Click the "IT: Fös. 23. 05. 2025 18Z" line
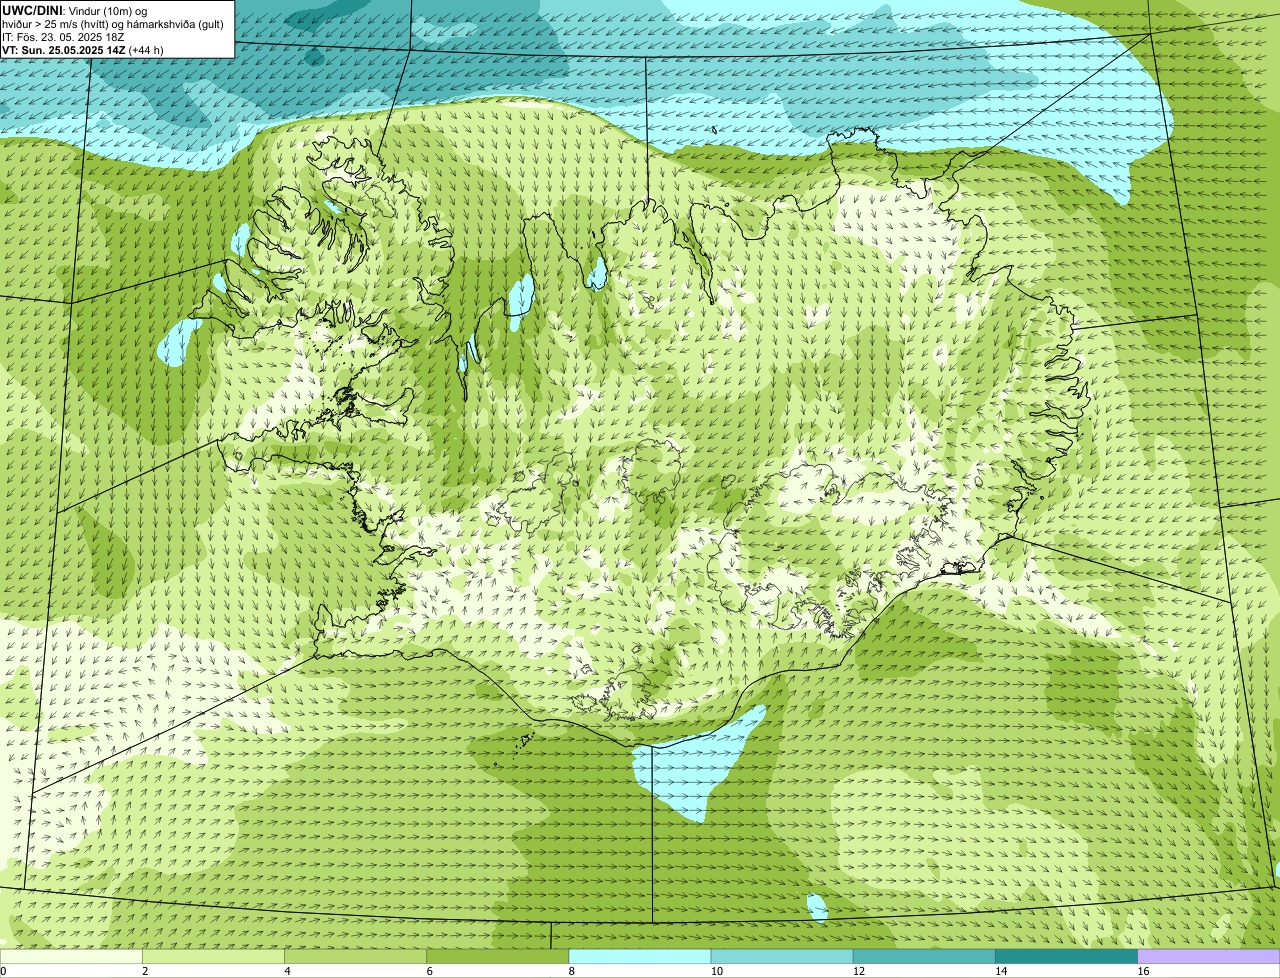Screen dimensions: 1280x978 (63, 36)
